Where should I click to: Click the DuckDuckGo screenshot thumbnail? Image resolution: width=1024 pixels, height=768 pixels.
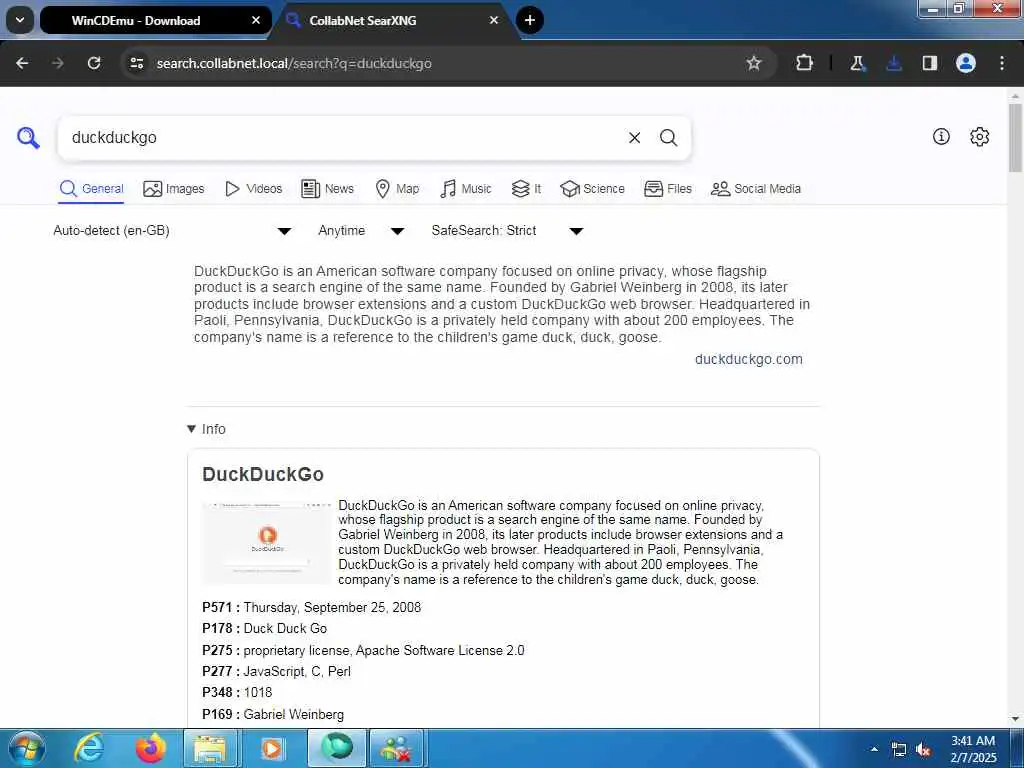pyautogui.click(x=267, y=543)
